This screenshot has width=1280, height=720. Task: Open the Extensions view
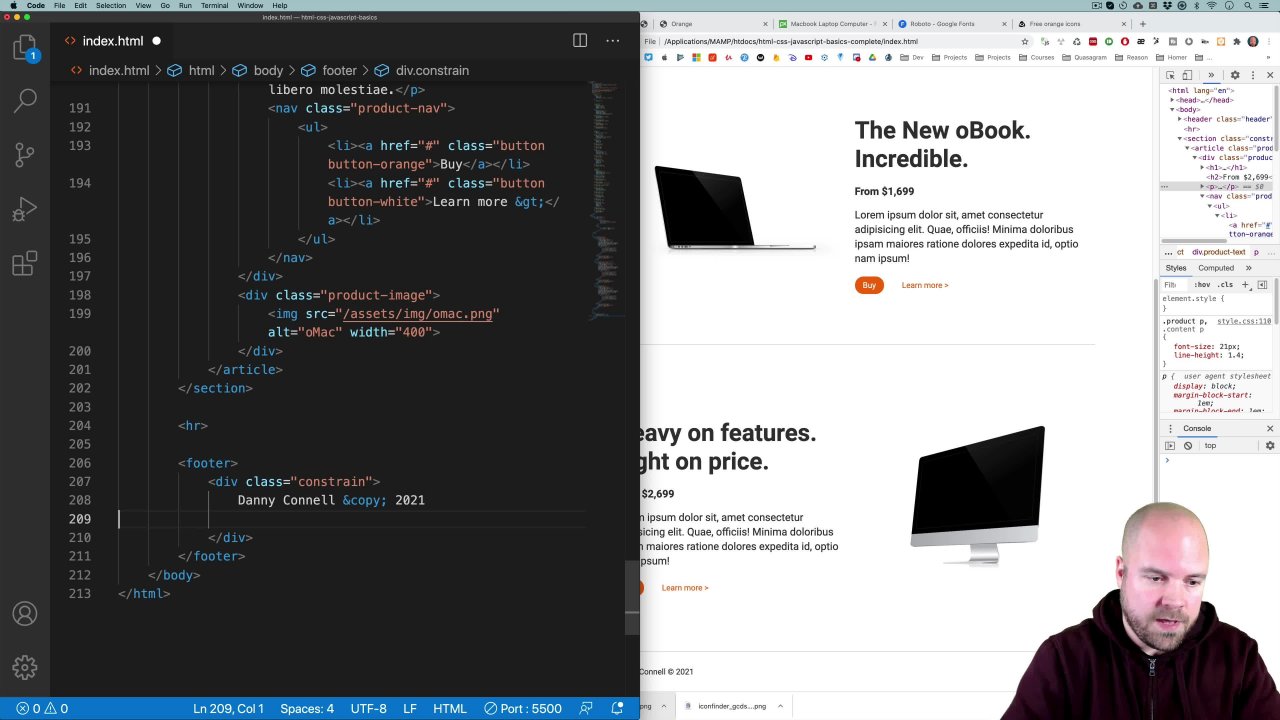pyautogui.click(x=25, y=264)
